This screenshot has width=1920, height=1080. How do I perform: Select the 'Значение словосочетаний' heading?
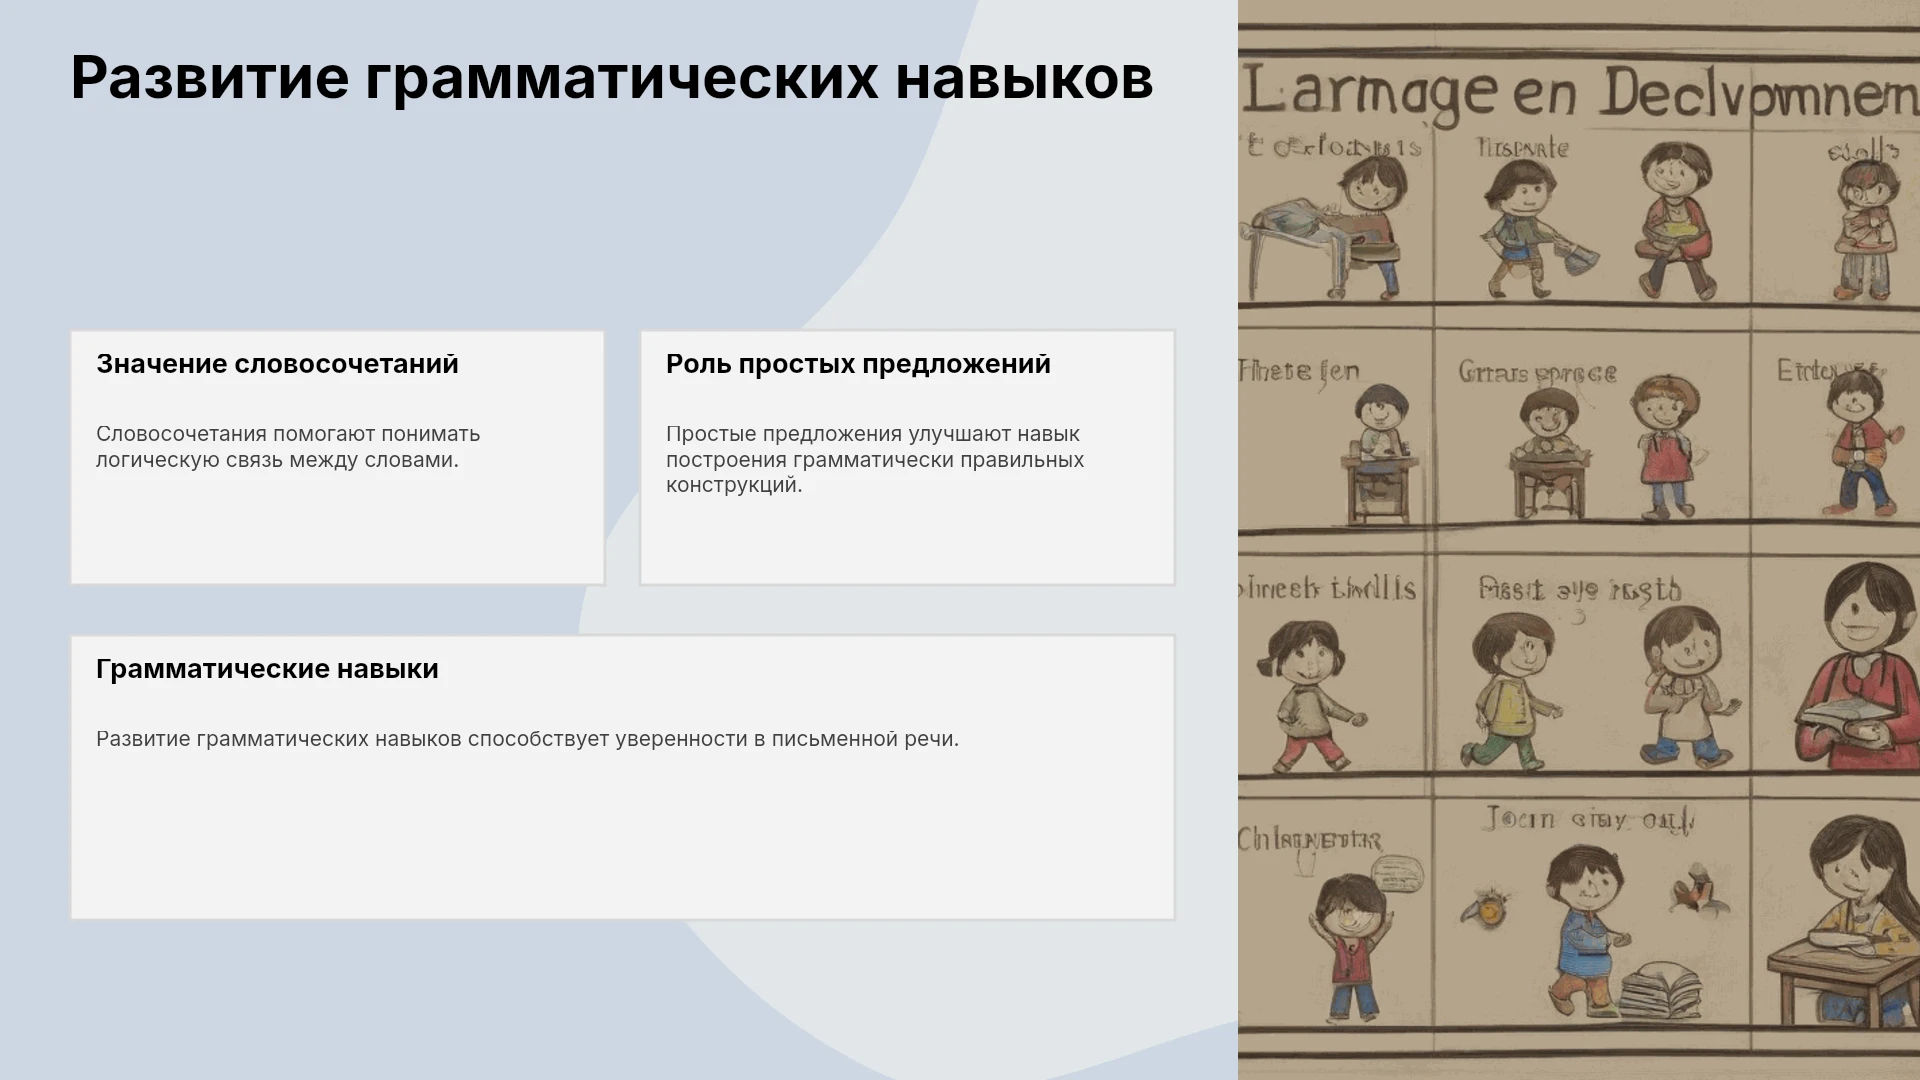click(x=277, y=364)
